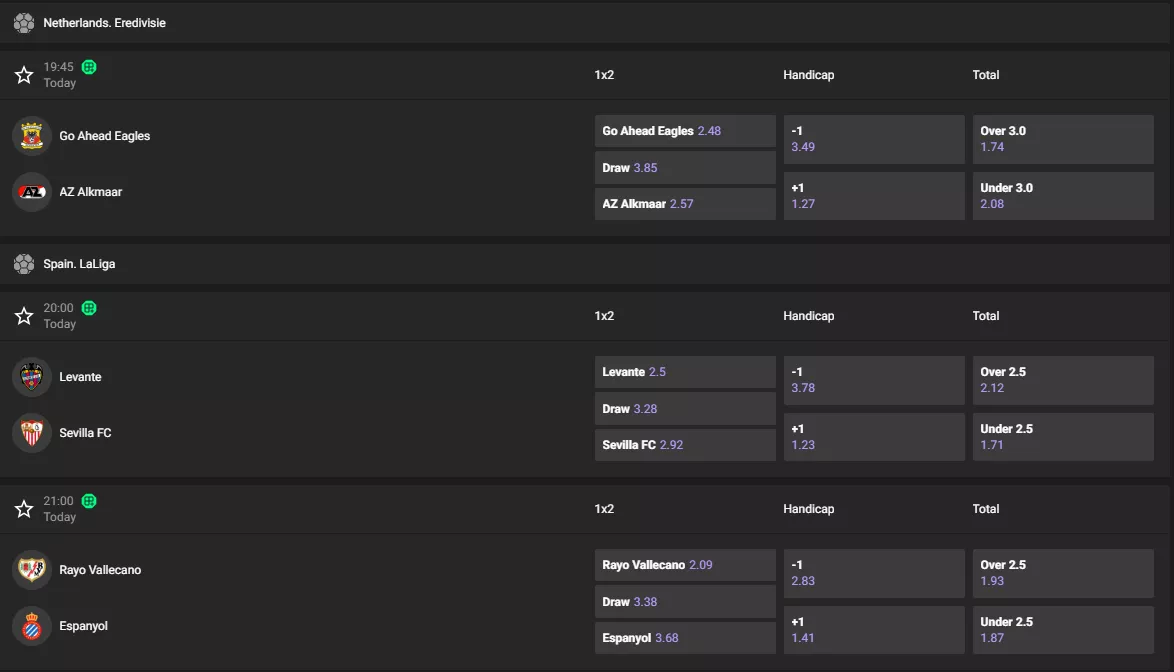This screenshot has height=672, width=1174.
Task: Choose Over 3.0 total at 1.74
Action: [x=1063, y=139]
